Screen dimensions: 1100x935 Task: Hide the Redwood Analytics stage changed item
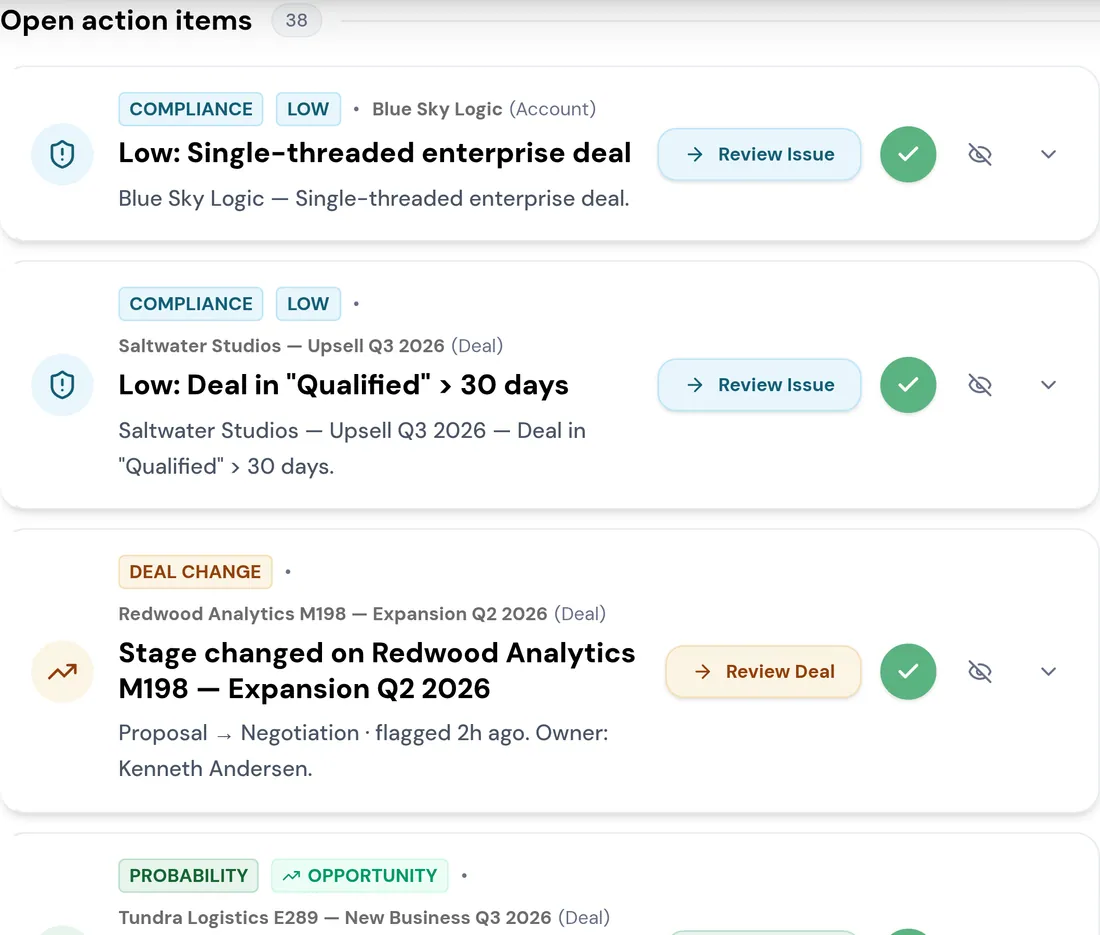click(x=979, y=672)
